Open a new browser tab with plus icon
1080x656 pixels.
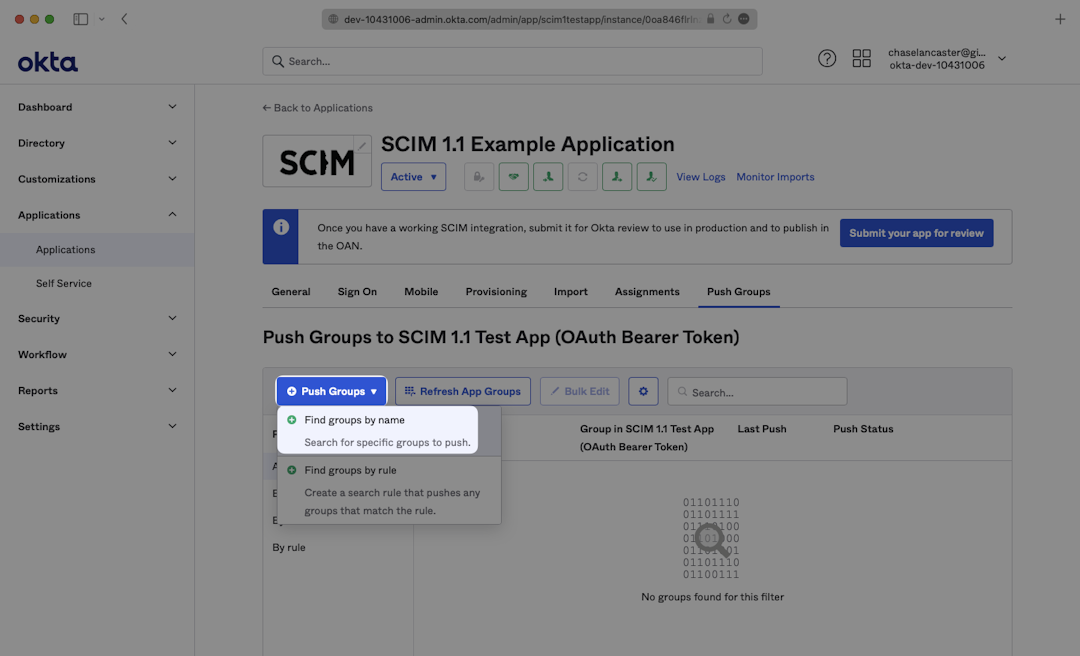coord(1060,19)
